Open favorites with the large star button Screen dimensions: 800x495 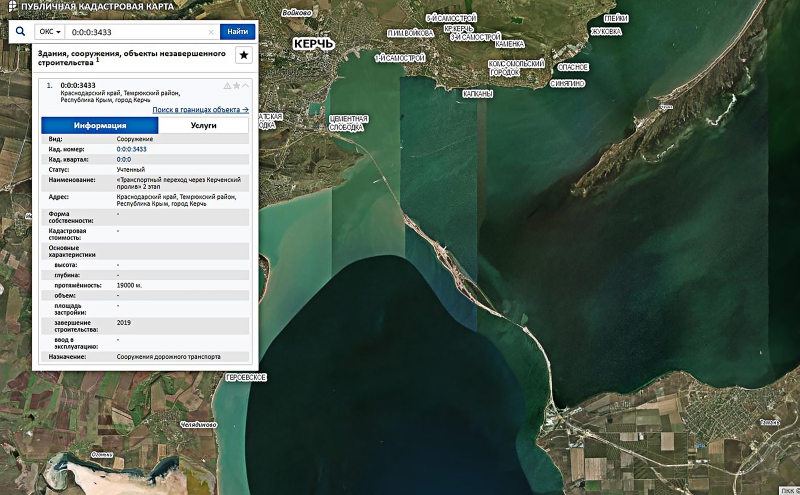pyautogui.click(x=243, y=55)
